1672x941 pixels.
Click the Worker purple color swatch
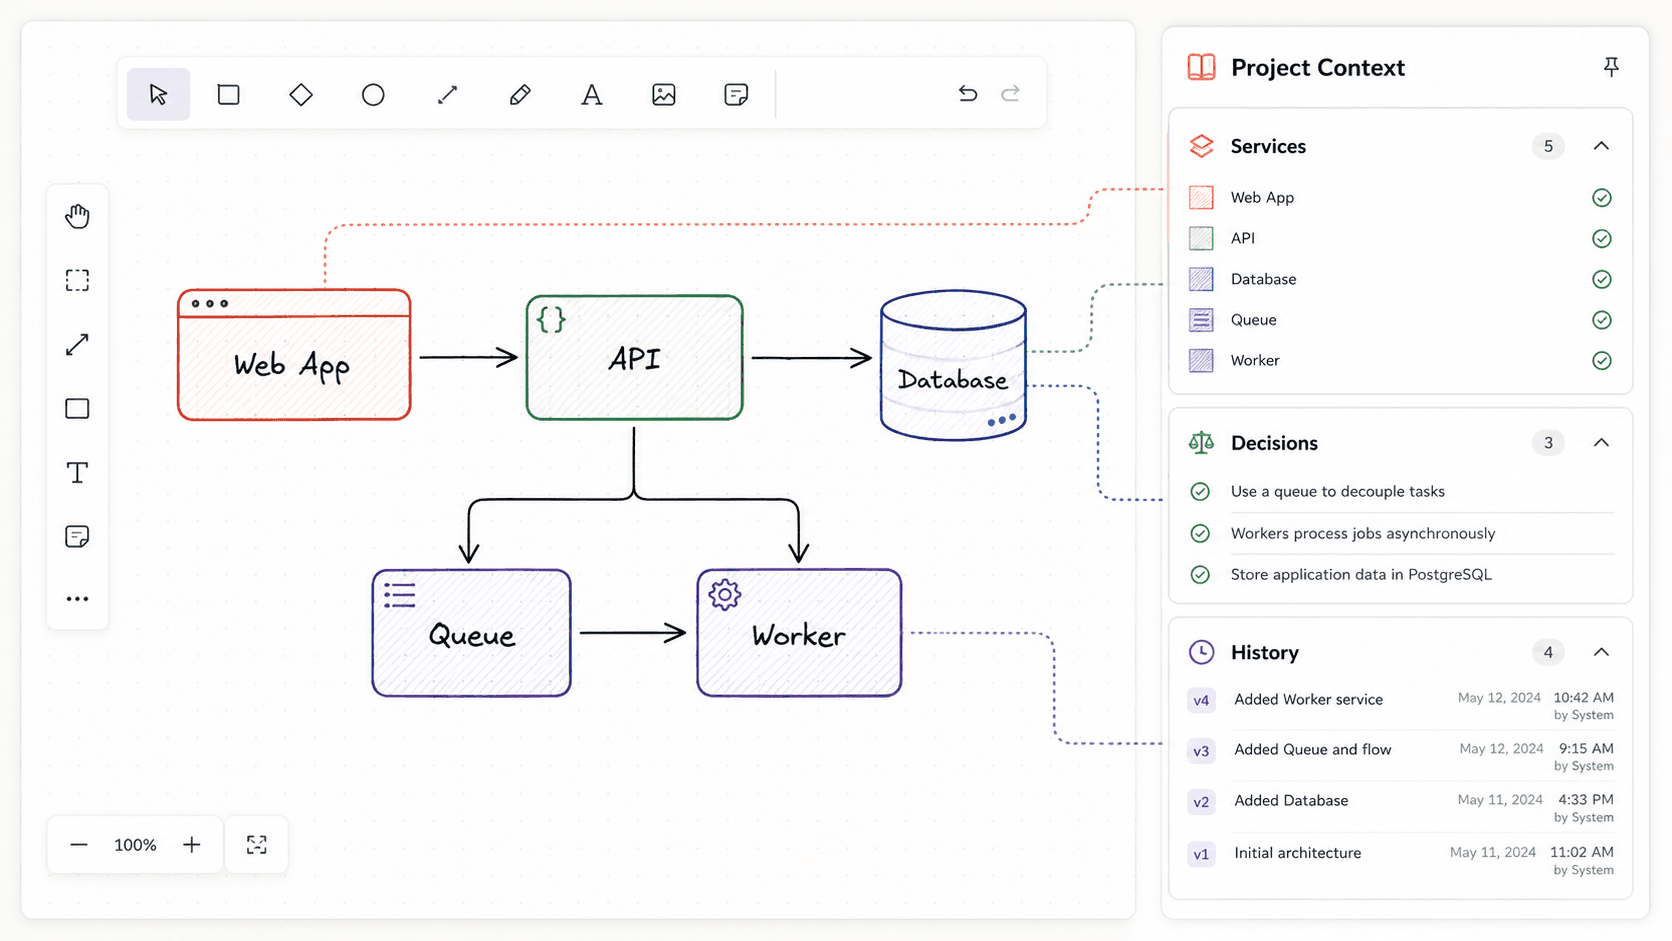(x=1201, y=360)
